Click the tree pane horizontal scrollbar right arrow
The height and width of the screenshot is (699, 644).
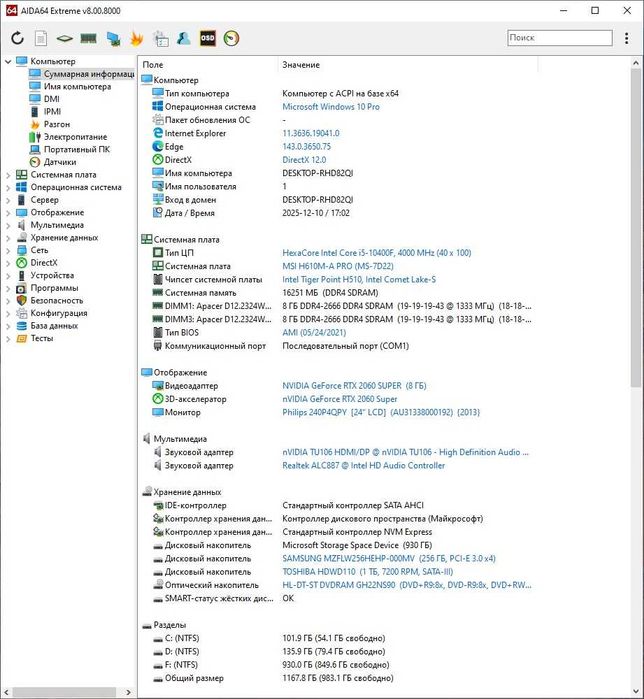(x=128, y=692)
